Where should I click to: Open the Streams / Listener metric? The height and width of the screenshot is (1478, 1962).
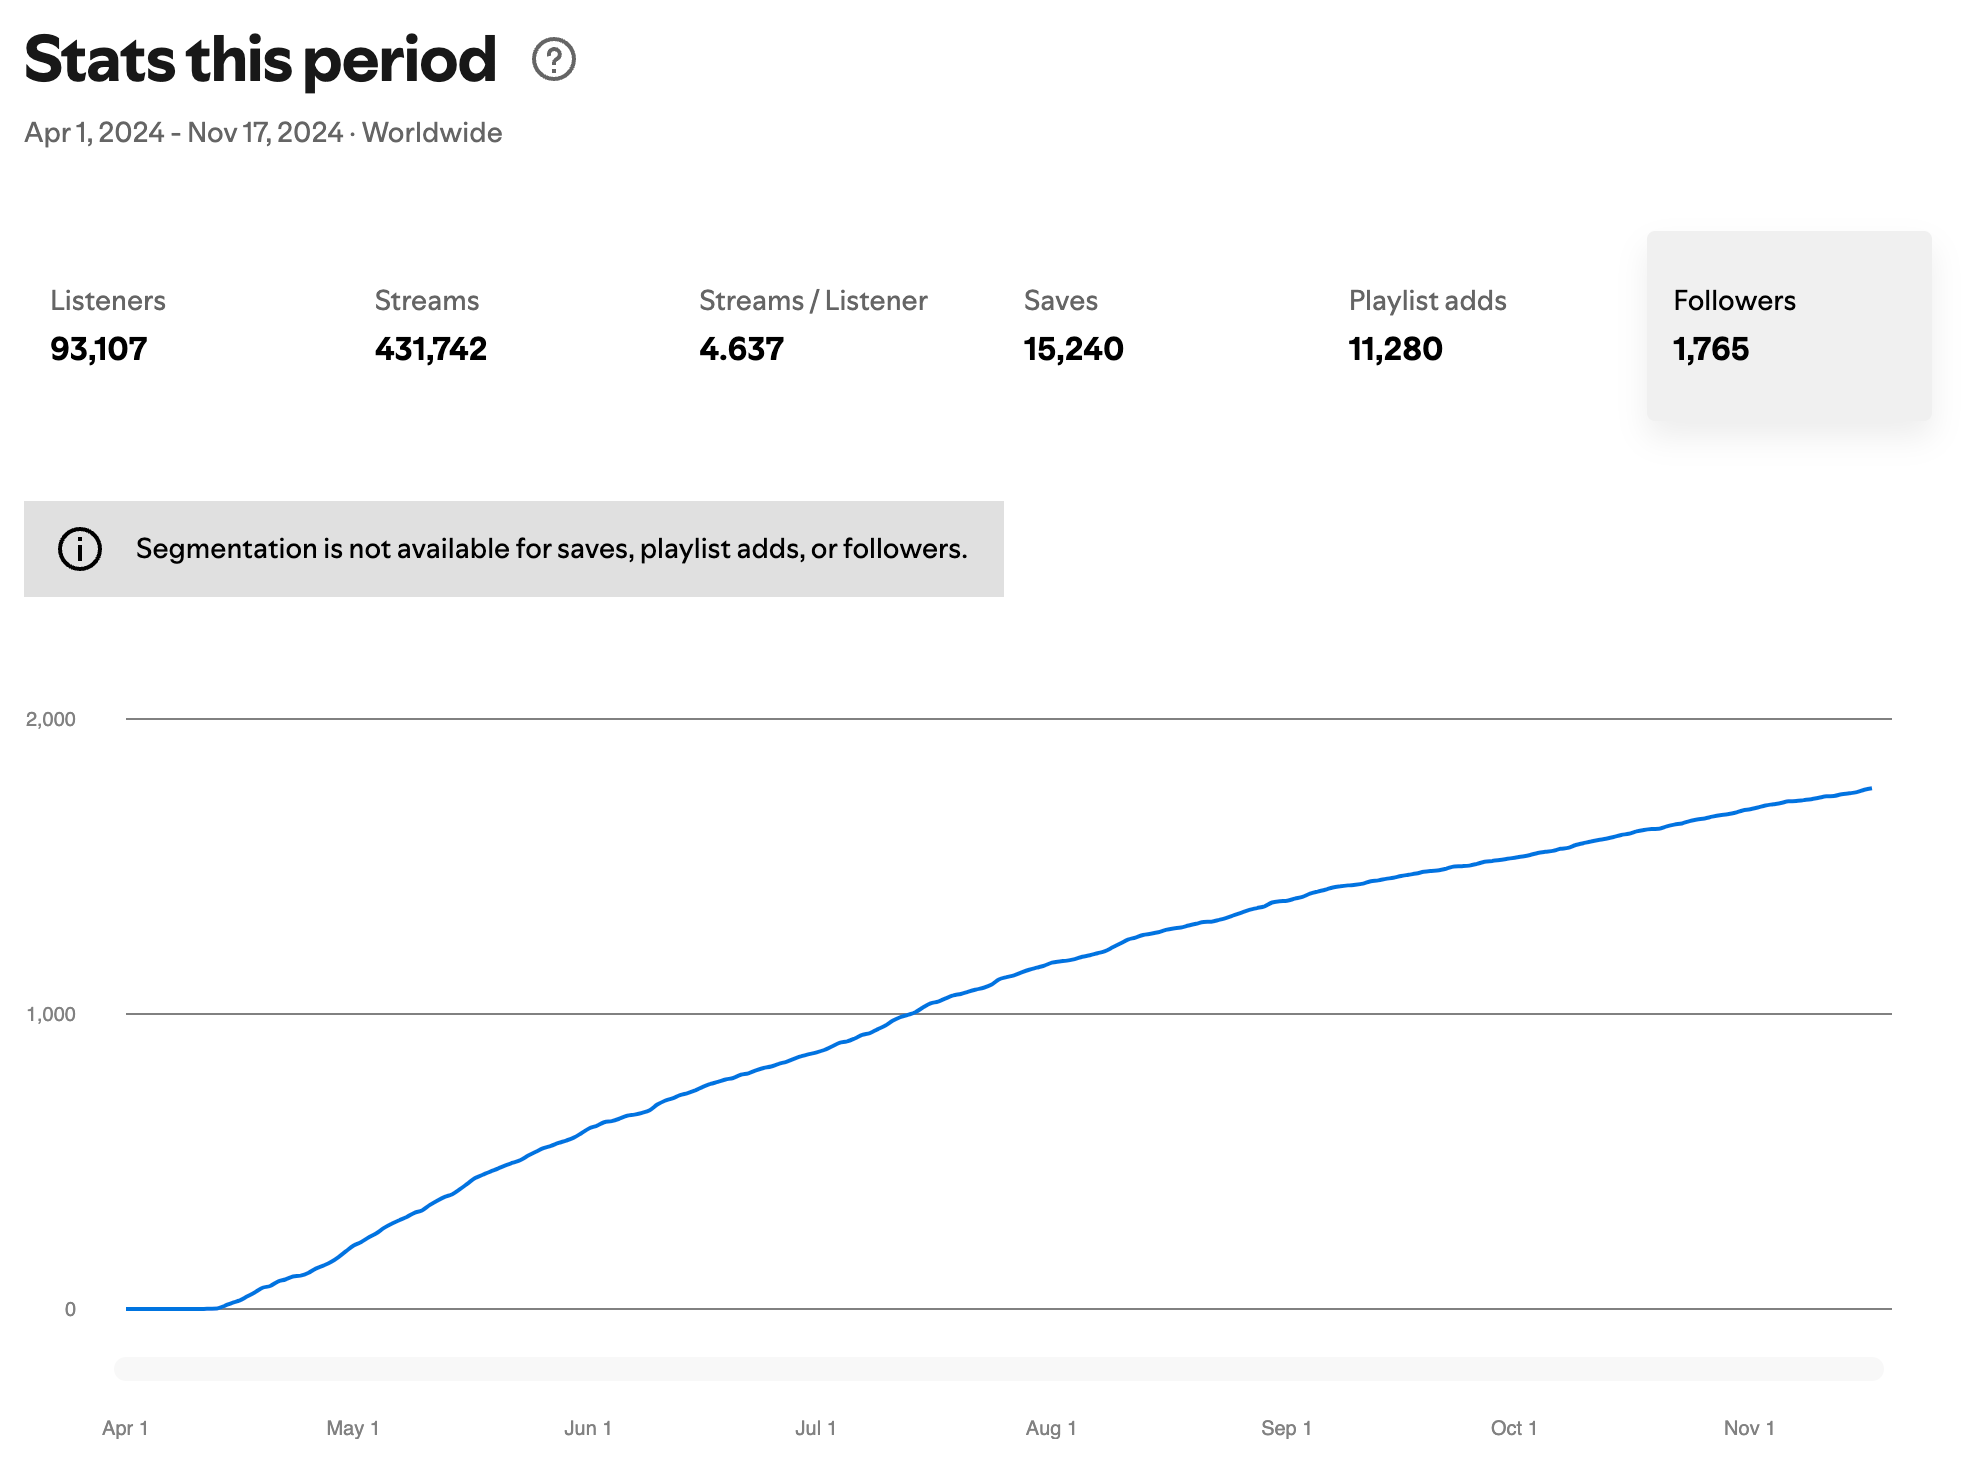(812, 325)
